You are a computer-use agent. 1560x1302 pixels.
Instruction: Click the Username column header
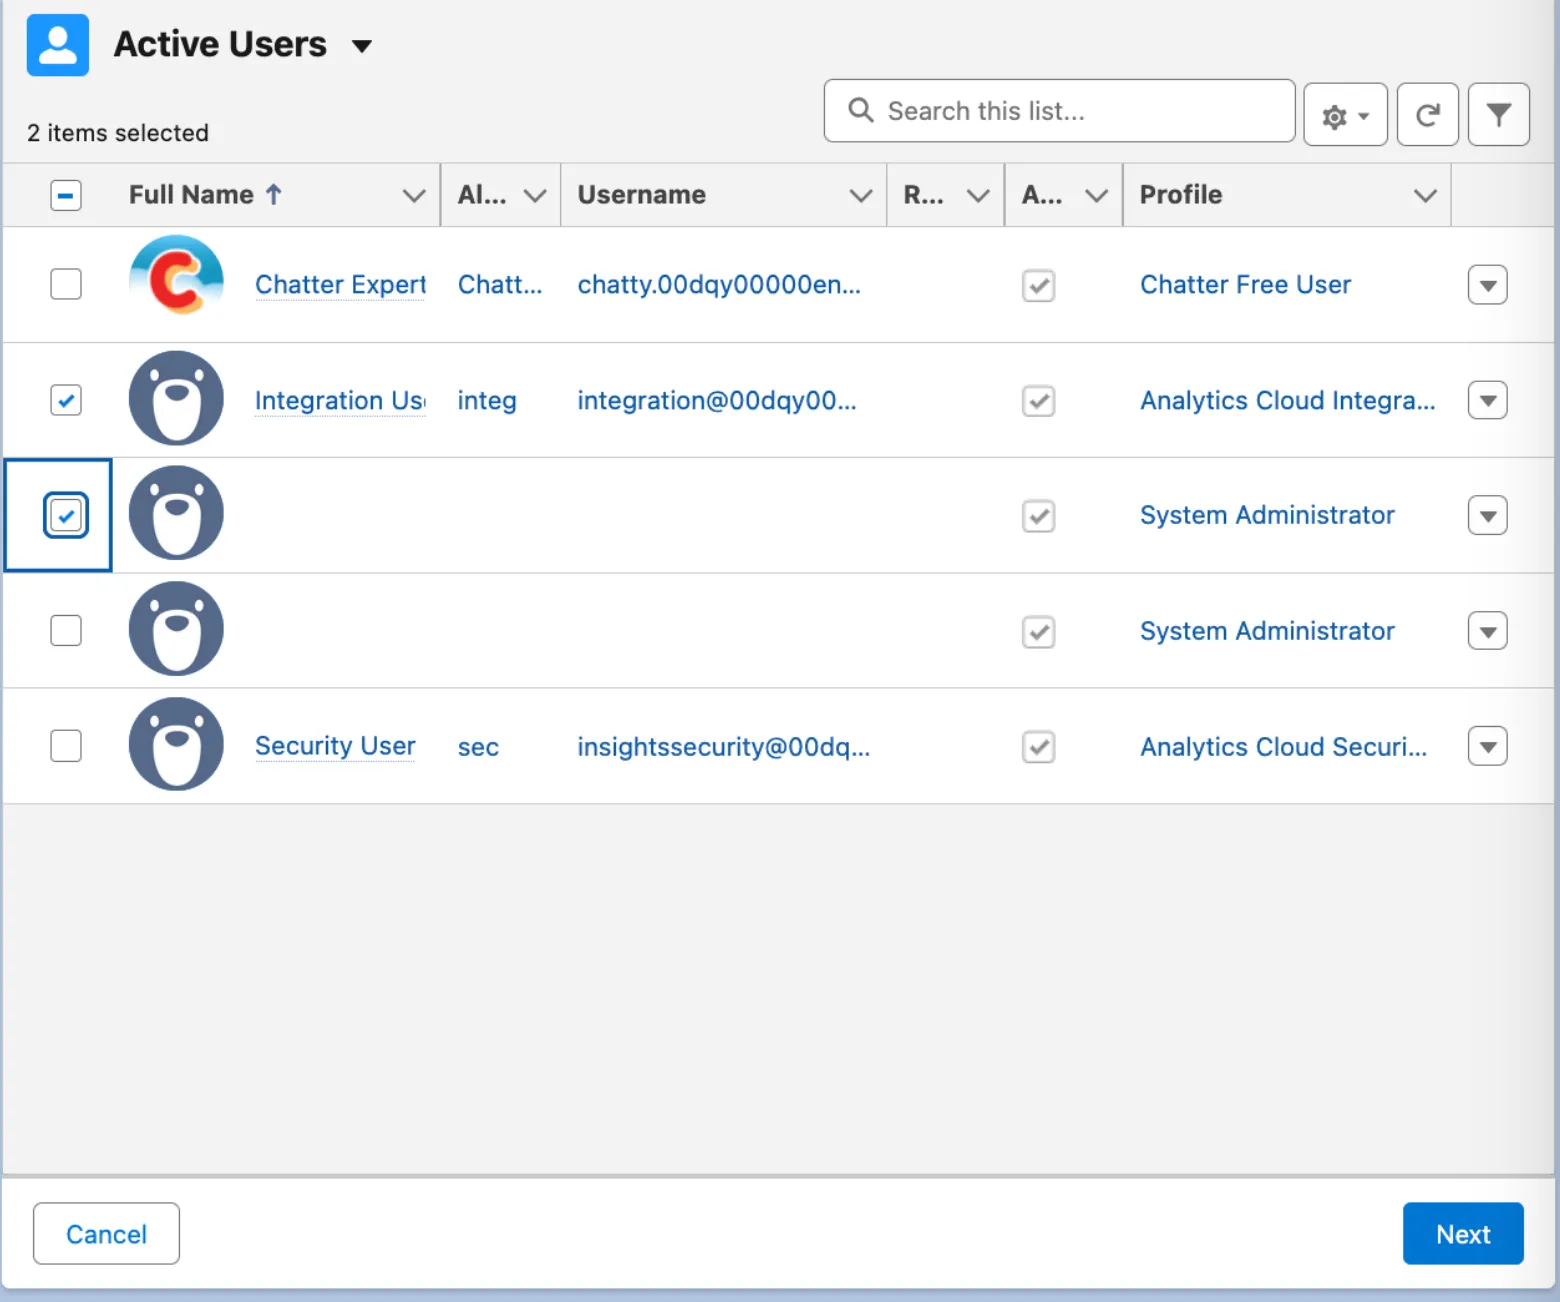642,195
